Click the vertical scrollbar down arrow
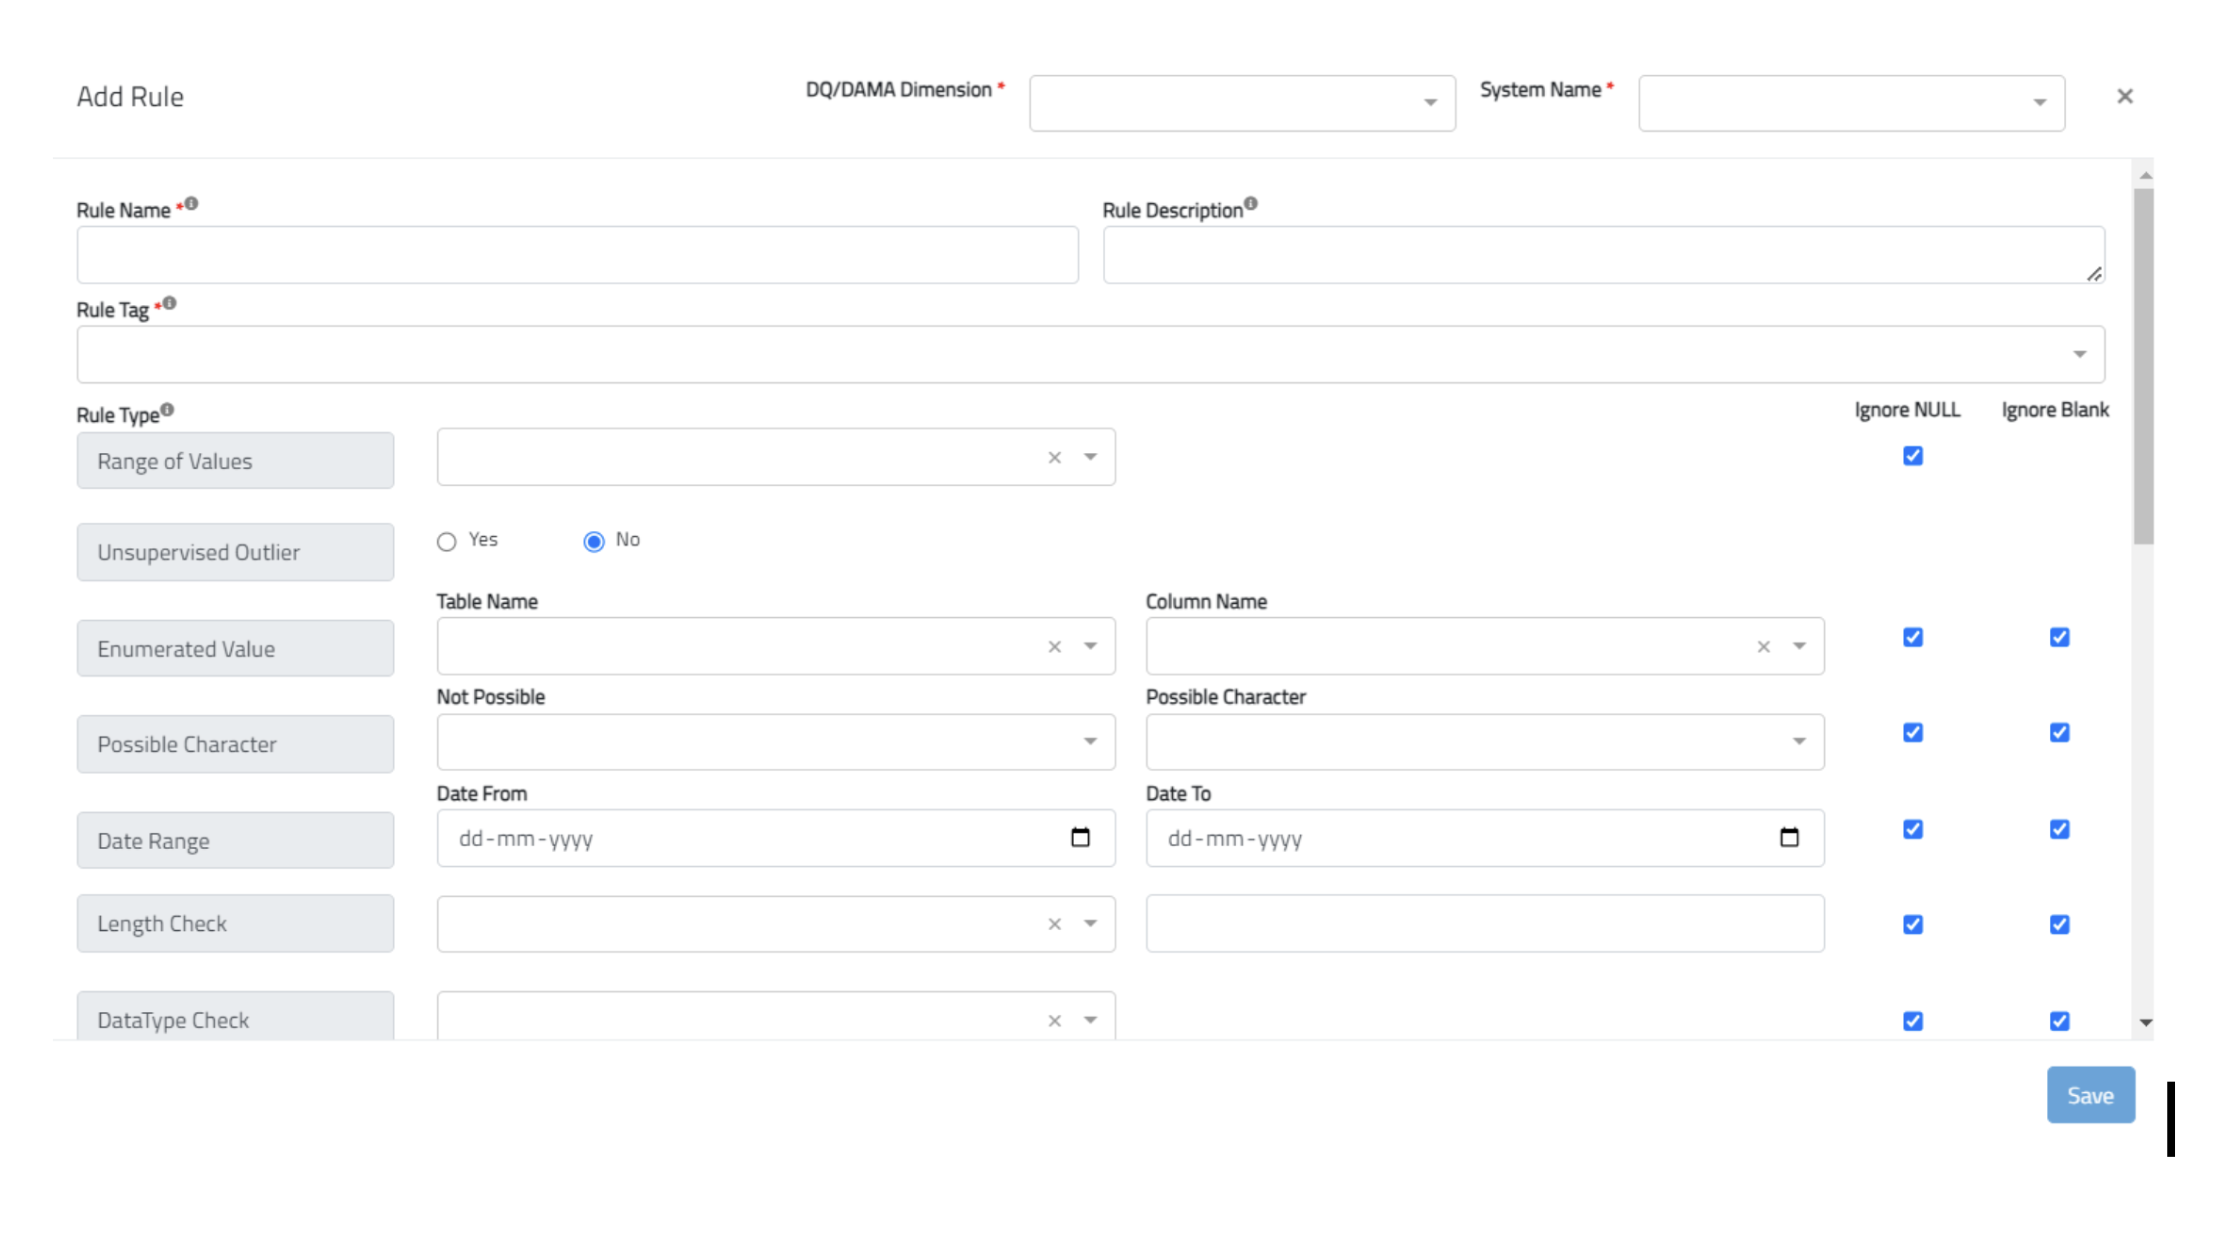The image size is (2240, 1242). pyautogui.click(x=2145, y=1023)
